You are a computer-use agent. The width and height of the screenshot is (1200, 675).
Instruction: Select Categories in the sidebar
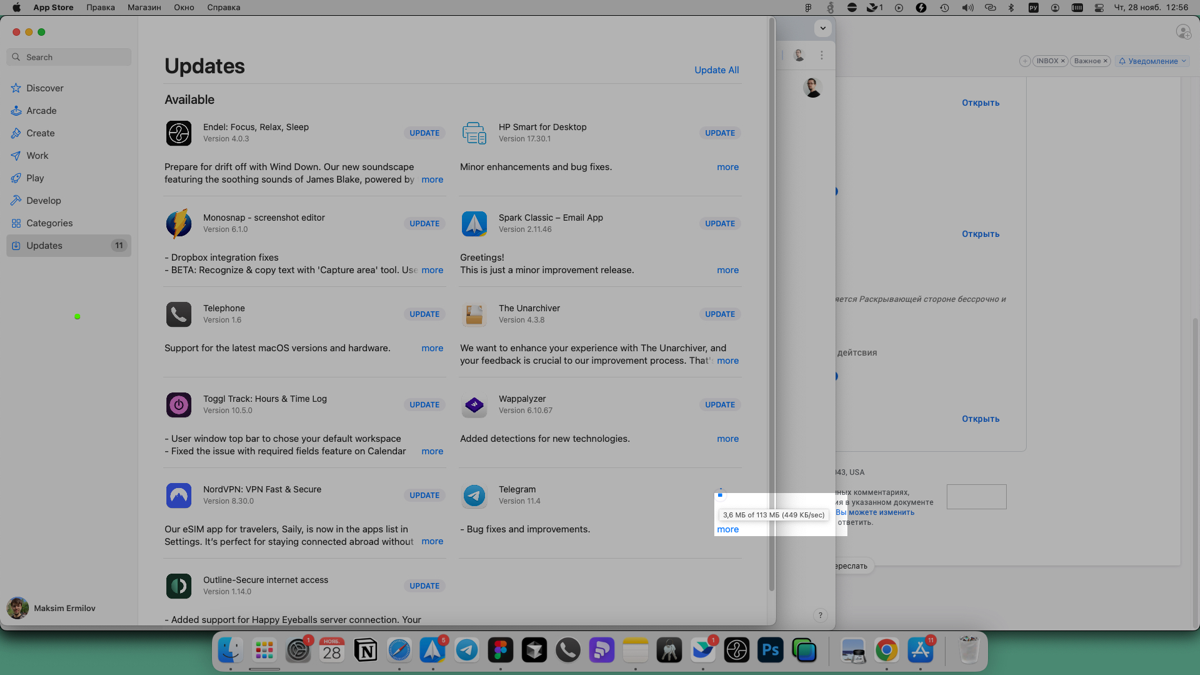click(69, 223)
